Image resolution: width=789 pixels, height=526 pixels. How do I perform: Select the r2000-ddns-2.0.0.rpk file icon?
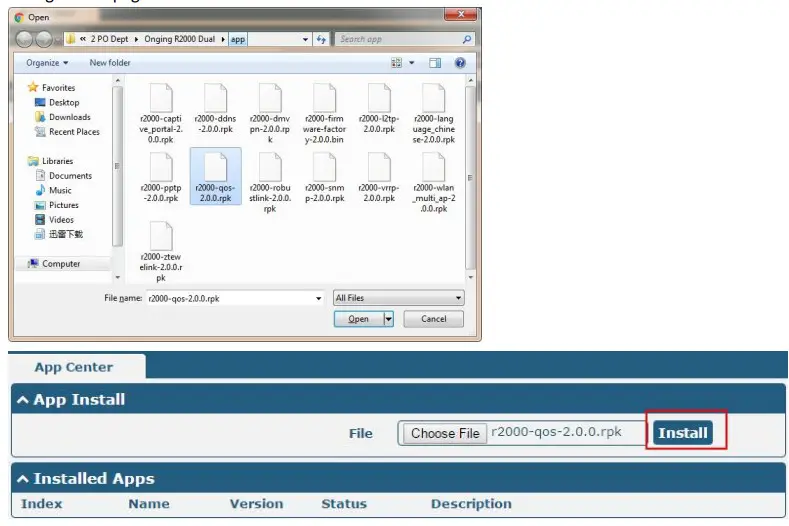click(215, 98)
